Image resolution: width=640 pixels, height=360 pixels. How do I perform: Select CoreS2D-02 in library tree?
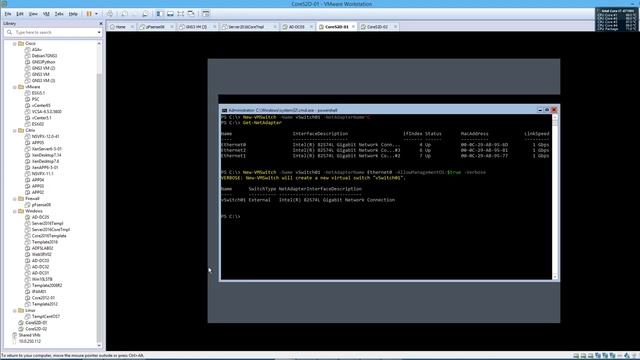coord(36,329)
